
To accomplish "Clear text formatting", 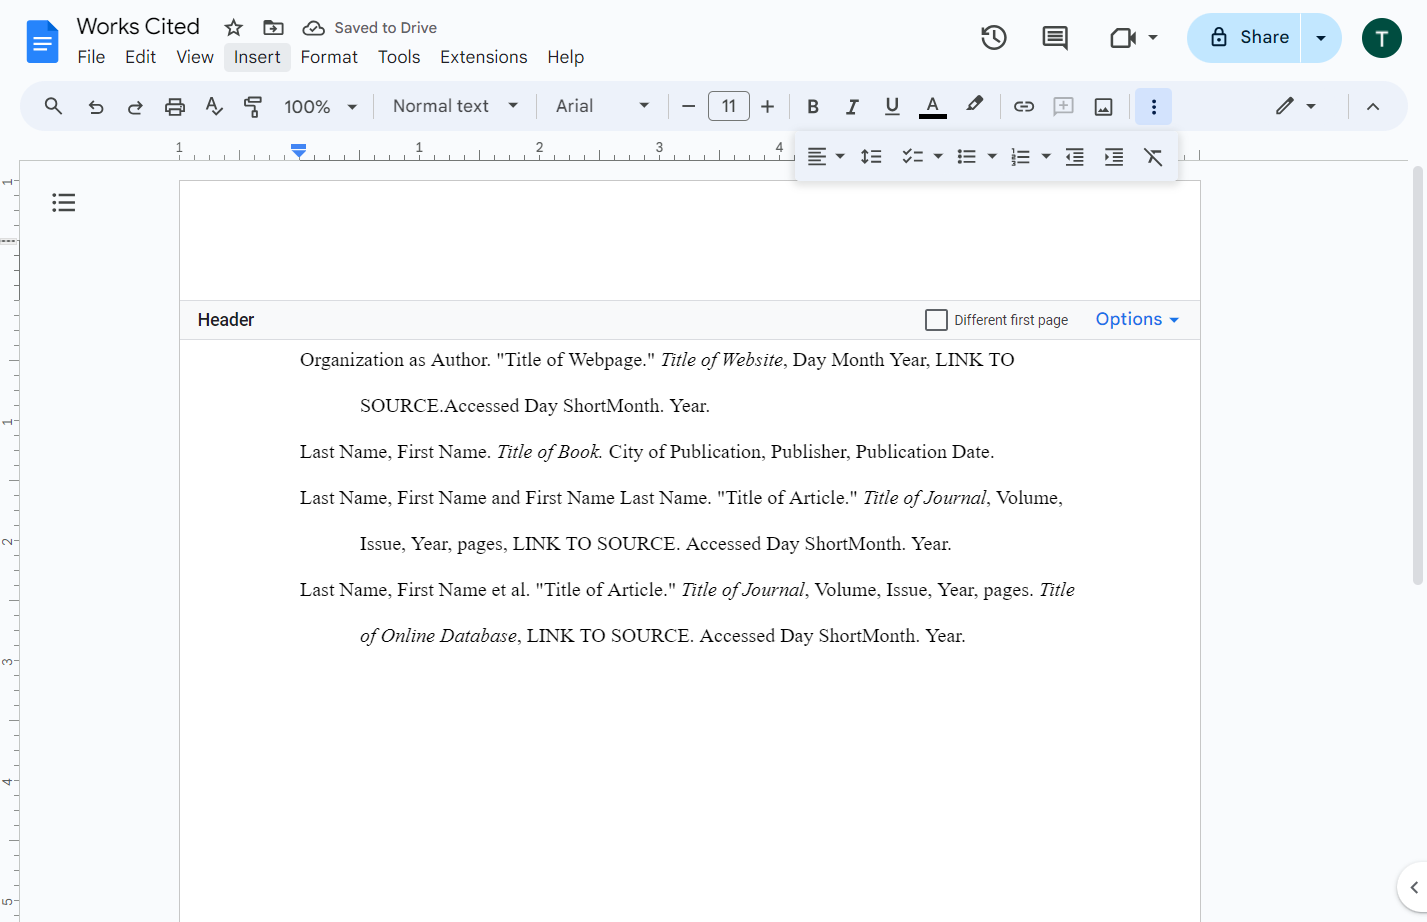I will point(1153,157).
